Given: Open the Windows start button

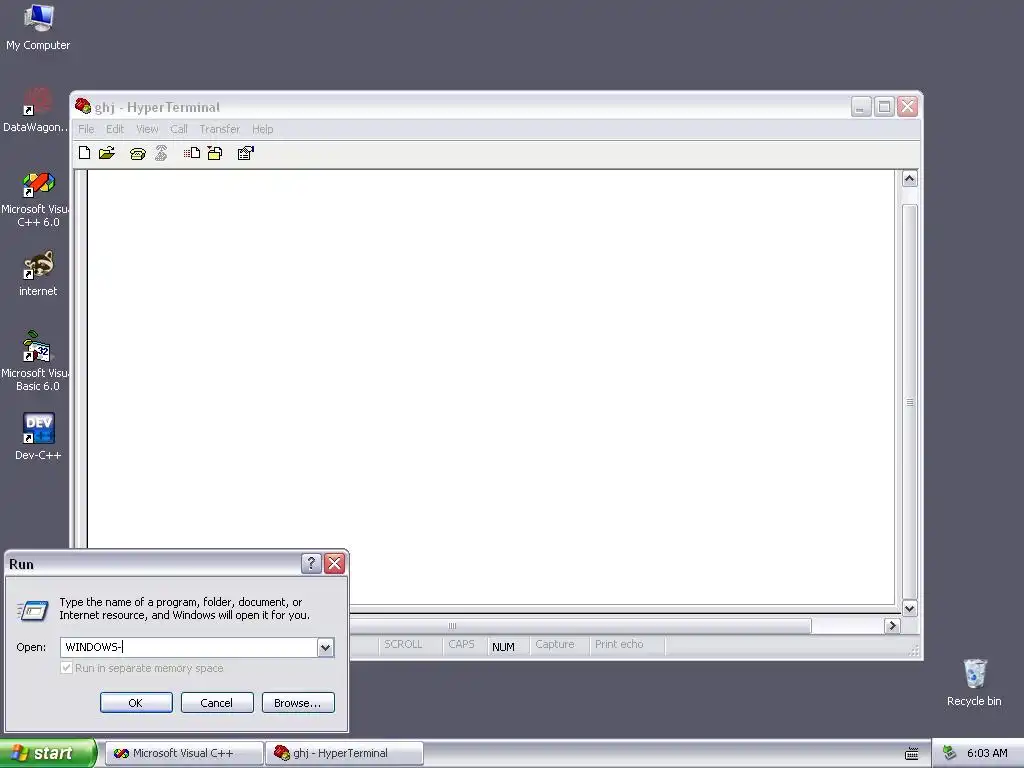Looking at the screenshot, I should [48, 753].
